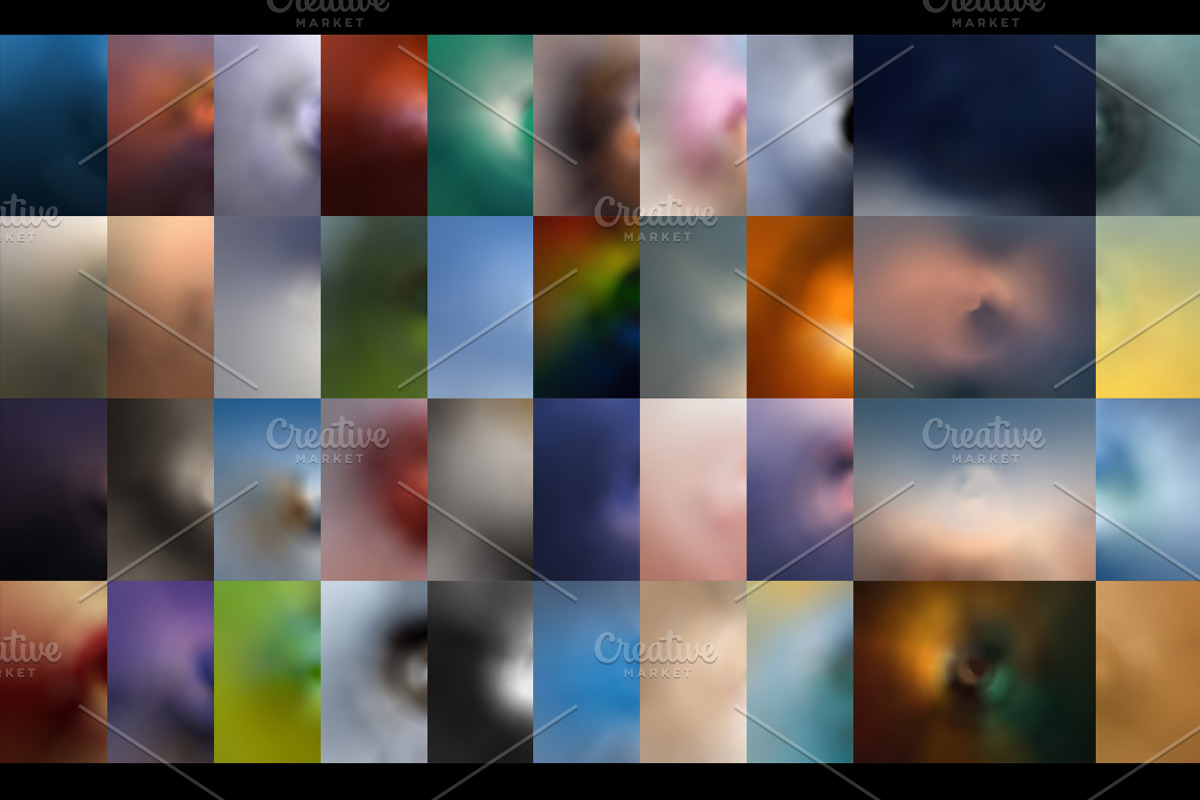The image size is (1200, 800).
Task: Choose the black-and-white thumbnail in bottom row
Action: coord(480,672)
